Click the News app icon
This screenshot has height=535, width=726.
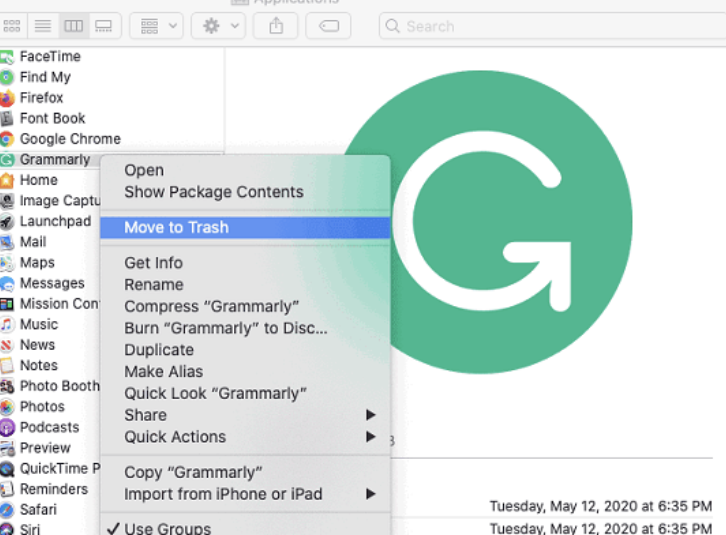[7, 345]
